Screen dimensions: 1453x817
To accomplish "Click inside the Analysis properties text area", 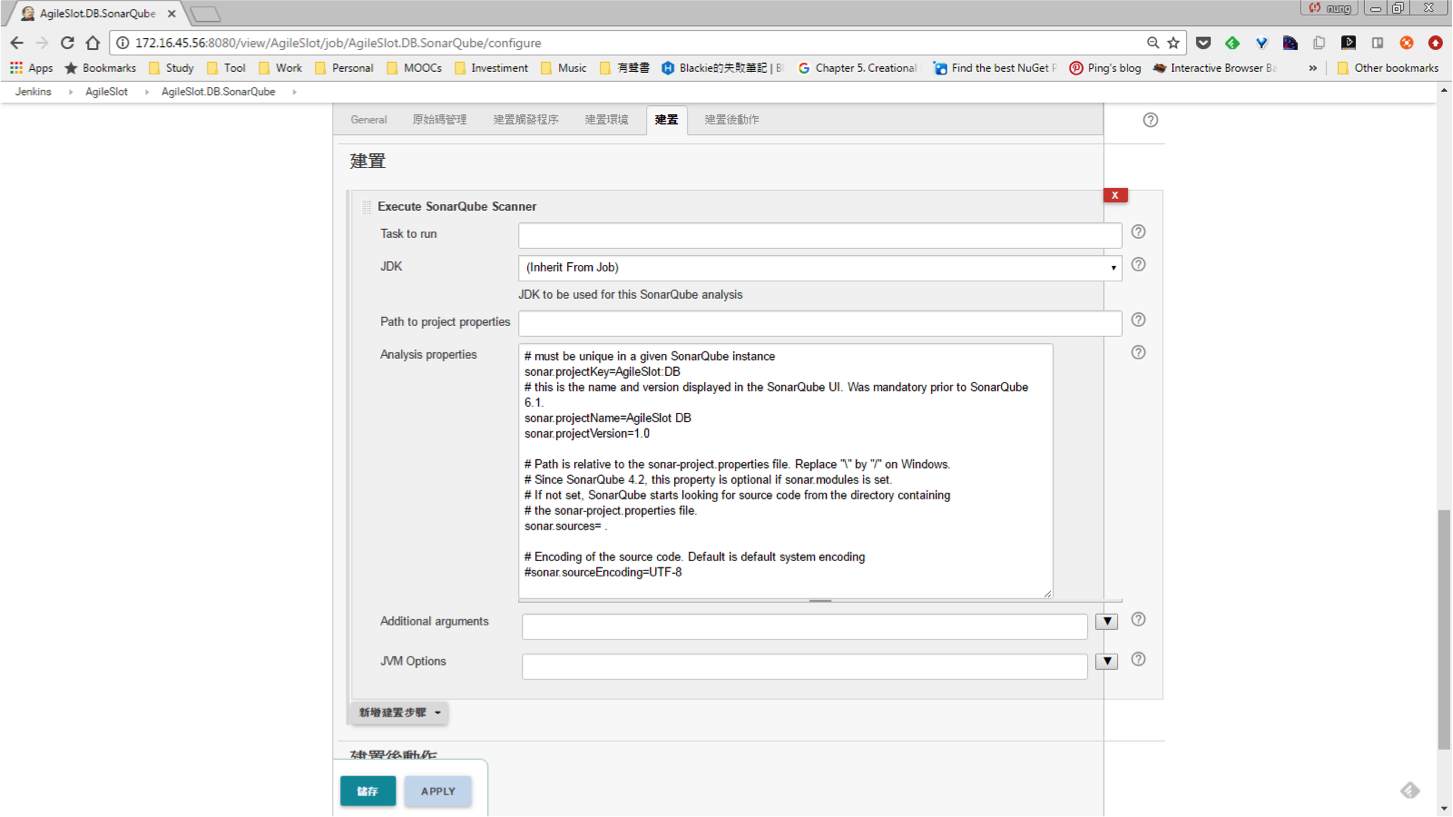I will pos(785,471).
